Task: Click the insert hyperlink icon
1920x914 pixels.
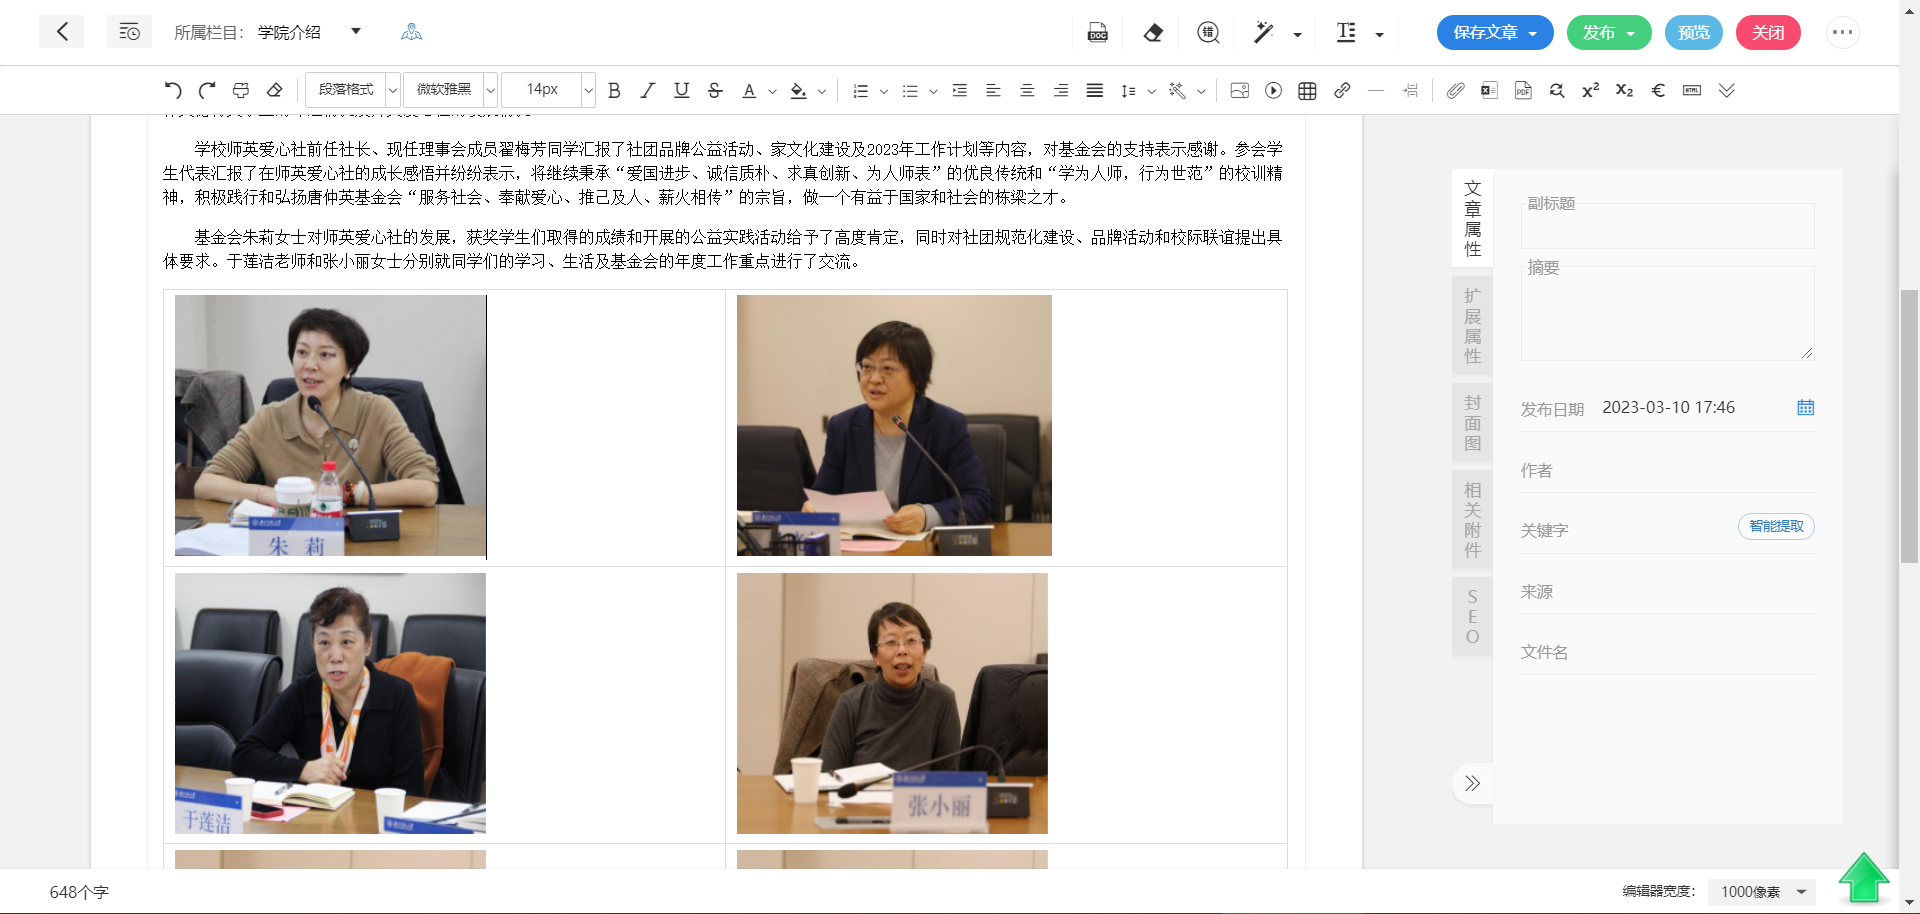Action: (1342, 90)
